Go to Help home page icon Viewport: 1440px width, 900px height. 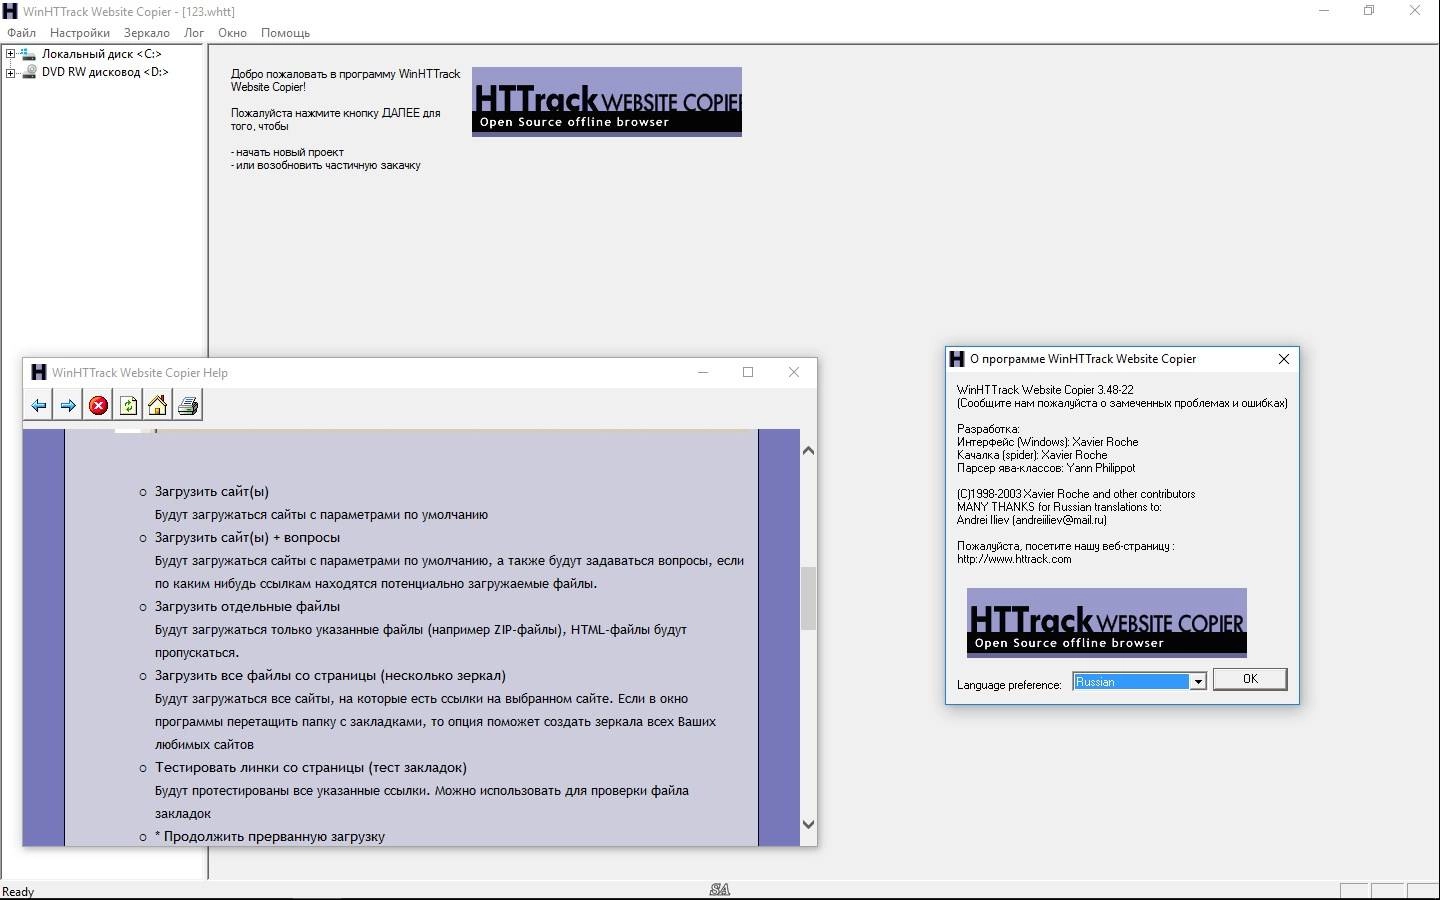158,405
